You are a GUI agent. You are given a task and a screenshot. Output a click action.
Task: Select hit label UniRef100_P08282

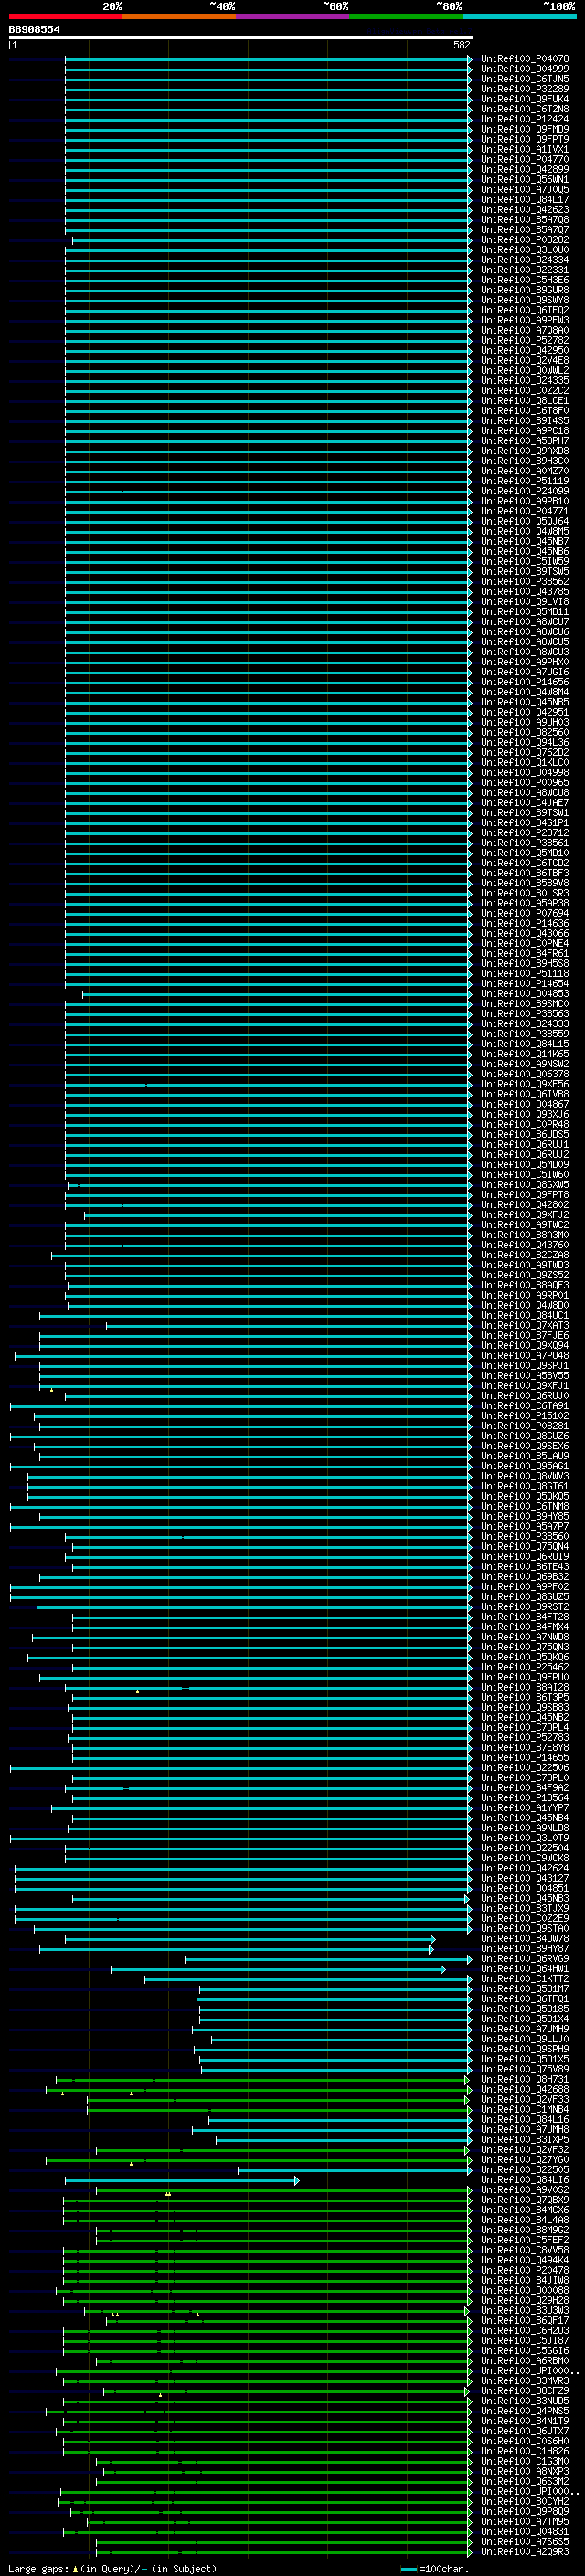click(x=525, y=240)
